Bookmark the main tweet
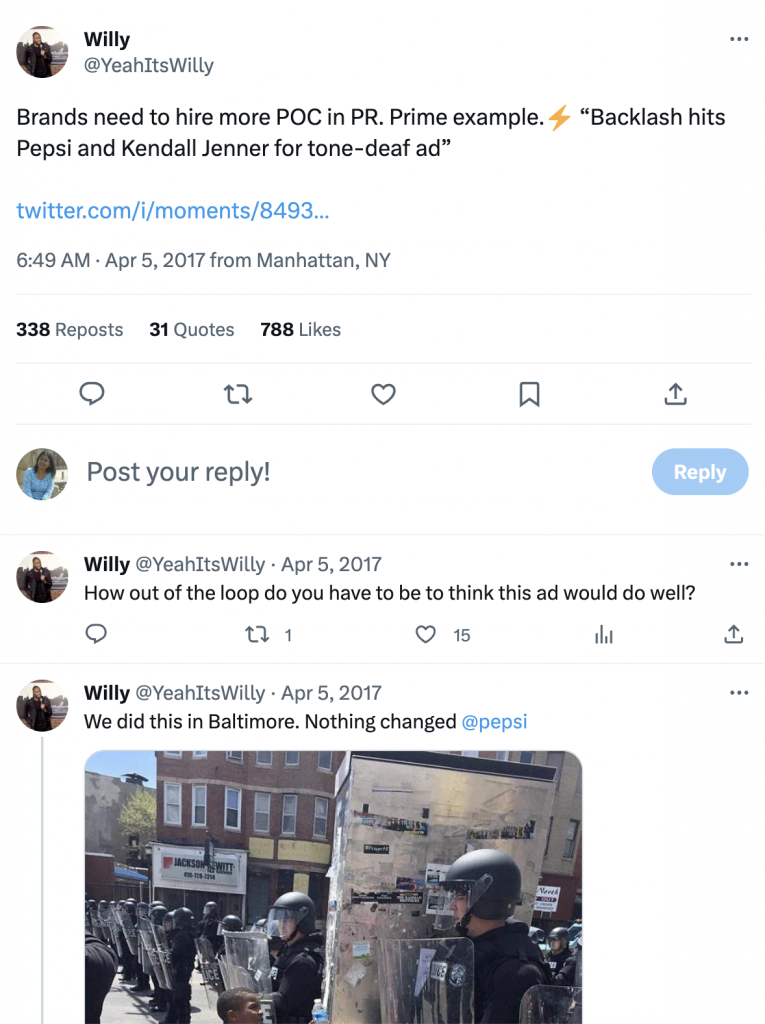 point(529,395)
